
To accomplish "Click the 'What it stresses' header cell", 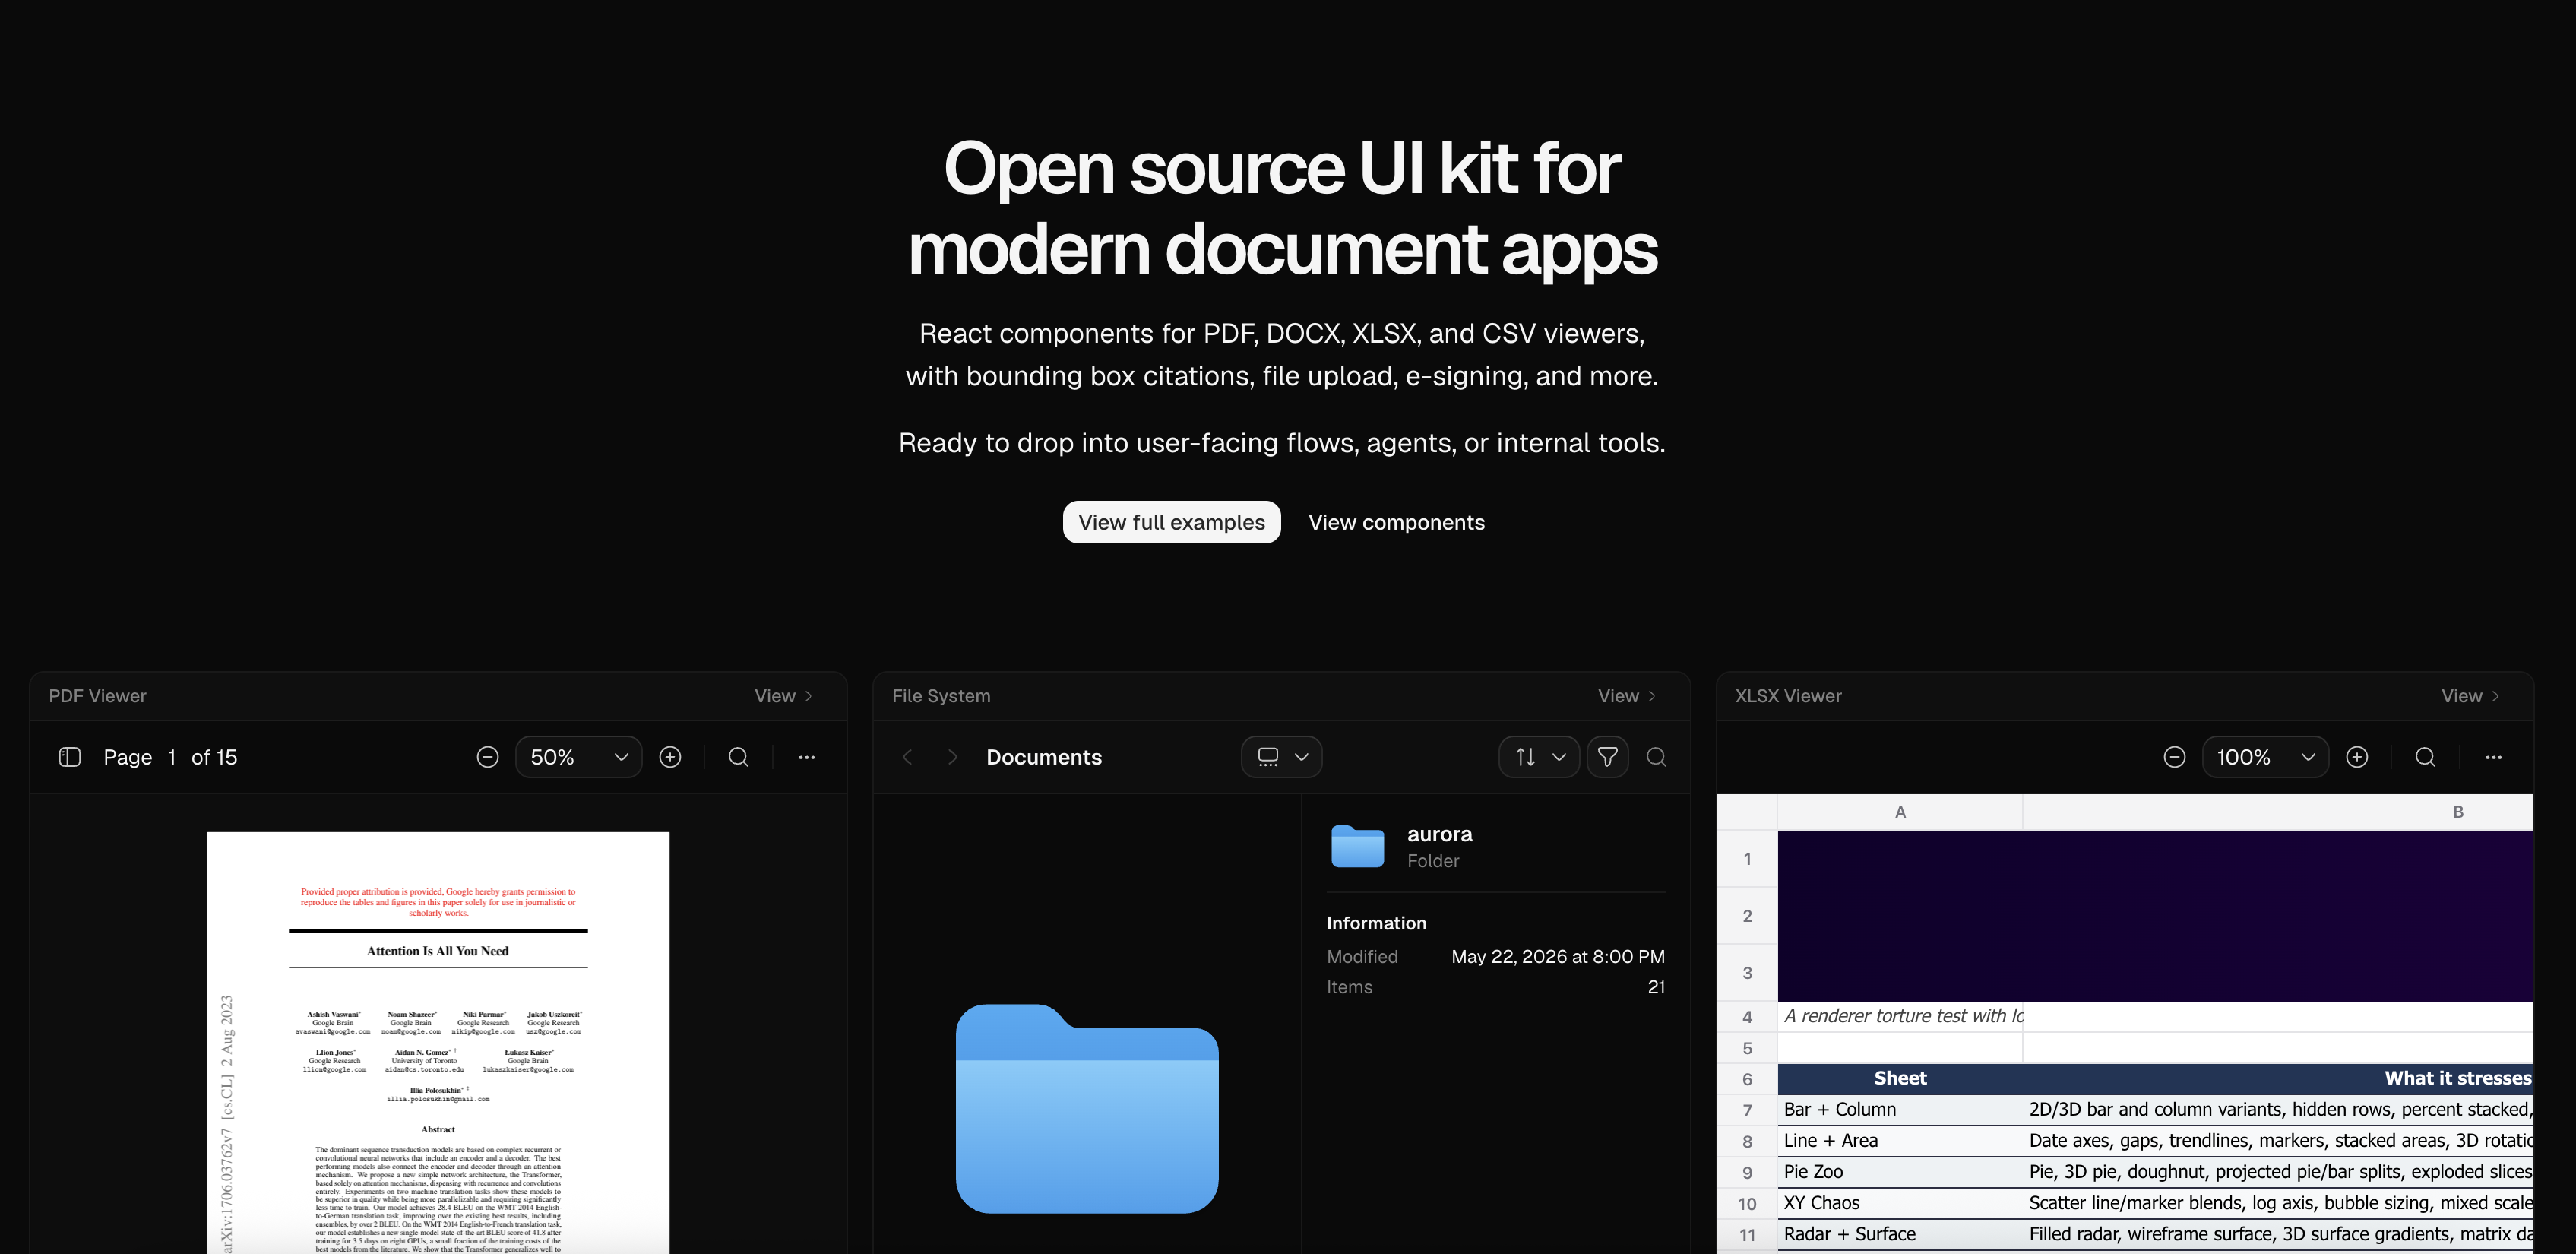I will tap(2278, 1078).
